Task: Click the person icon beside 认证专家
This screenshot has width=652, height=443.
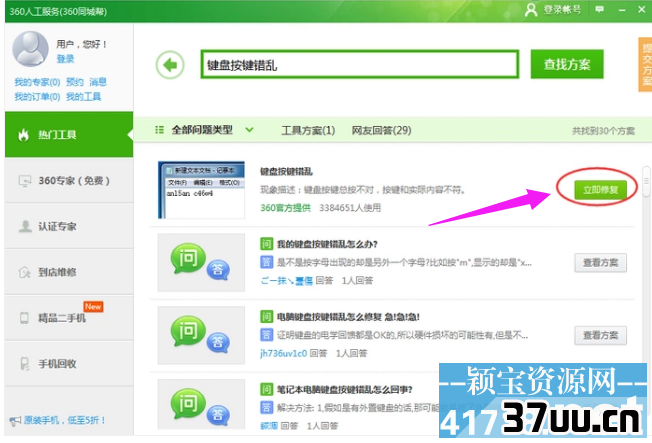Action: [x=25, y=227]
